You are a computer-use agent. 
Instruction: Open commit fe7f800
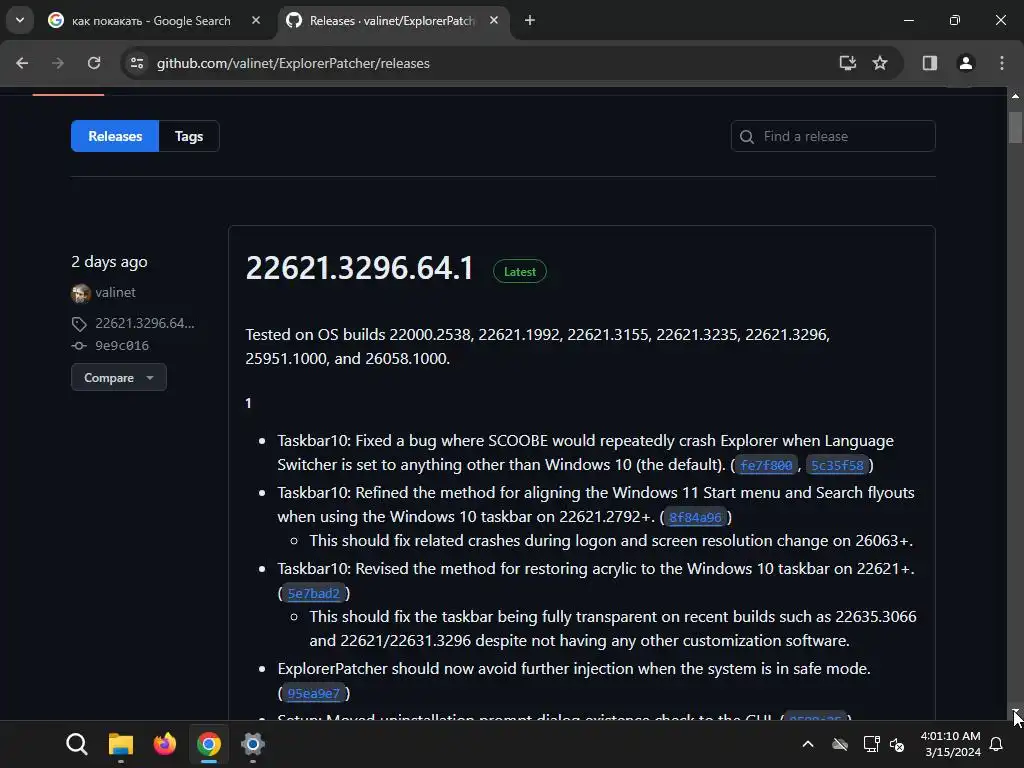click(x=766, y=465)
